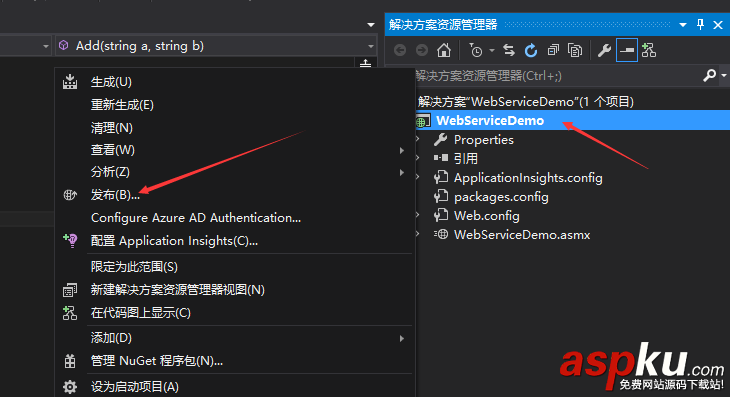Screen dimensions: 730x397
Task: Click the publish globe icon beside 发布(B)
Action: pyautogui.click(x=70, y=195)
